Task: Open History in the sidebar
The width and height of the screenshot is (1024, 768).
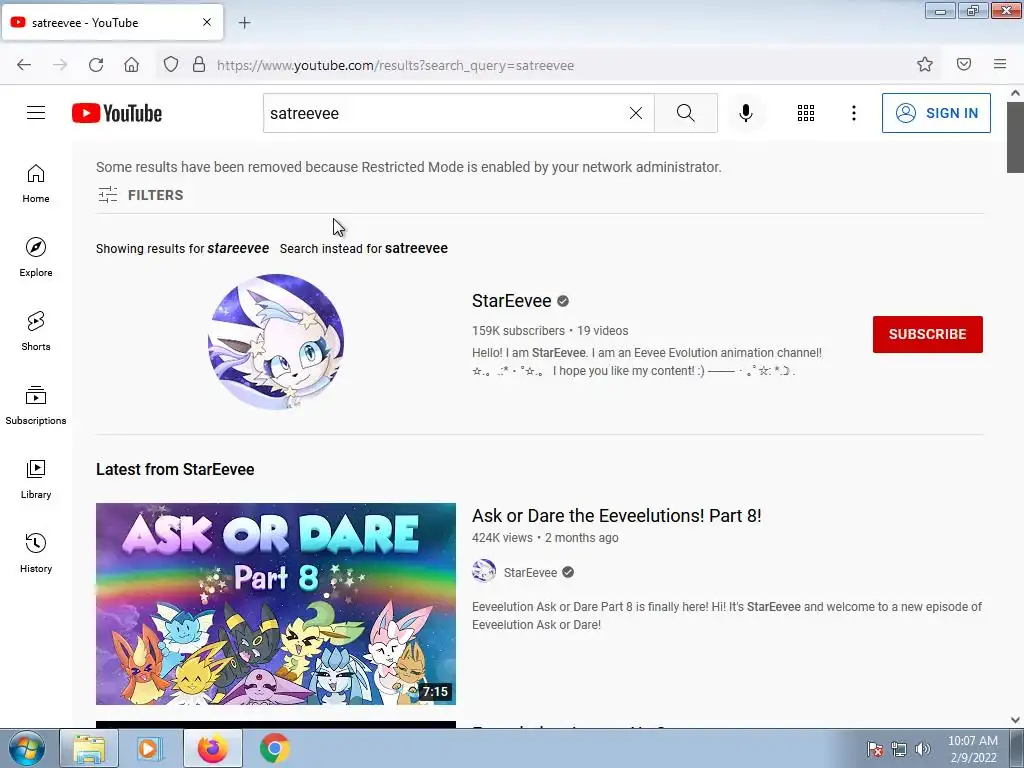Action: pos(36,553)
